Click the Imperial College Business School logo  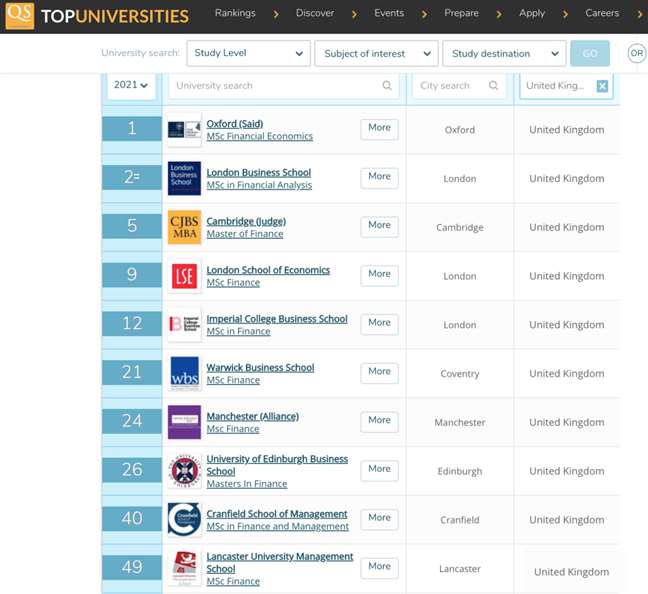tap(184, 324)
